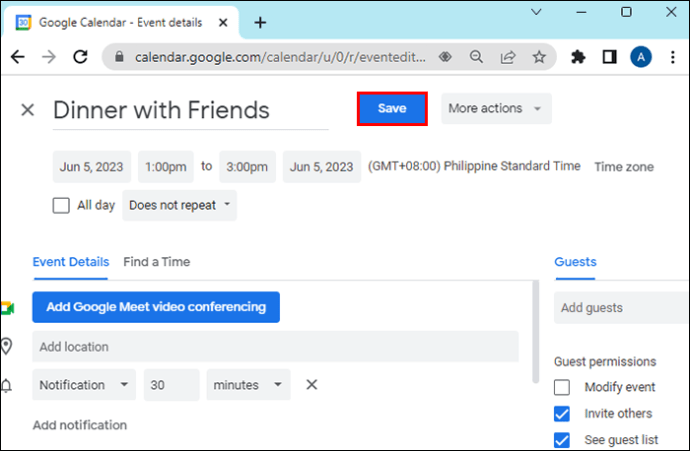690x451 pixels.
Task: Open a new browser tab
Action: (260, 22)
